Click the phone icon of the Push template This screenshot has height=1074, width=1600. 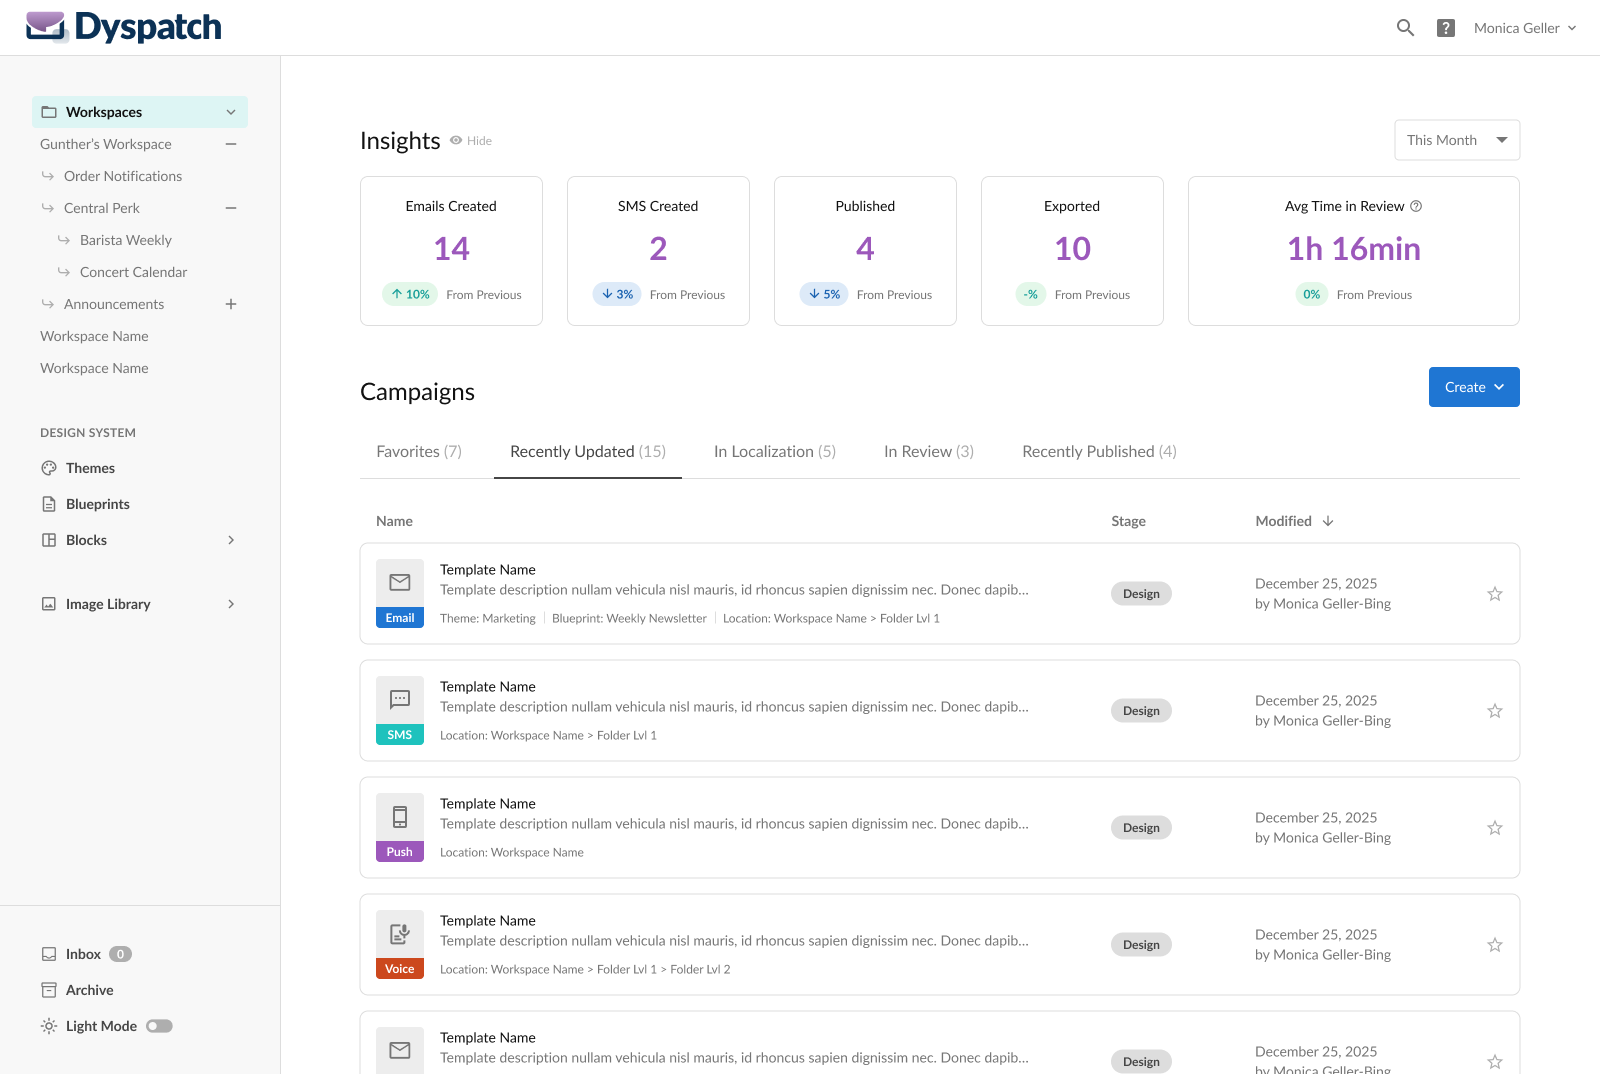point(400,817)
